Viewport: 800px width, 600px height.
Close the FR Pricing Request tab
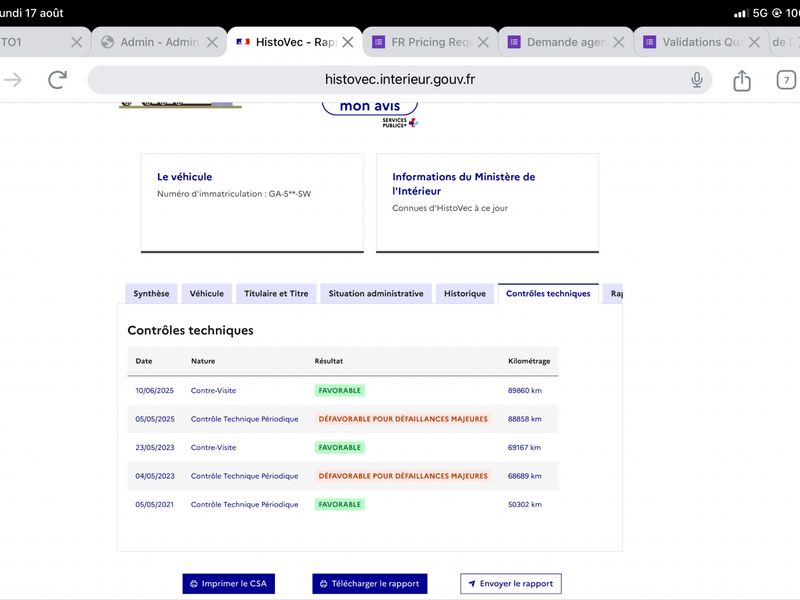click(x=483, y=42)
